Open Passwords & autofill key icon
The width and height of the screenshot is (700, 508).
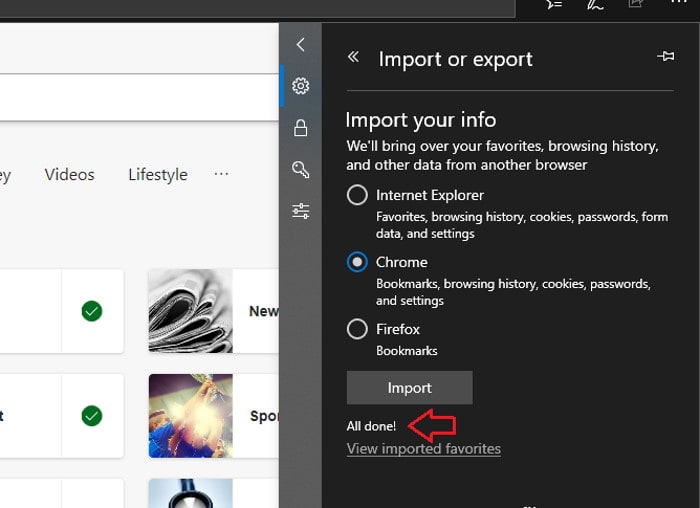[300, 170]
